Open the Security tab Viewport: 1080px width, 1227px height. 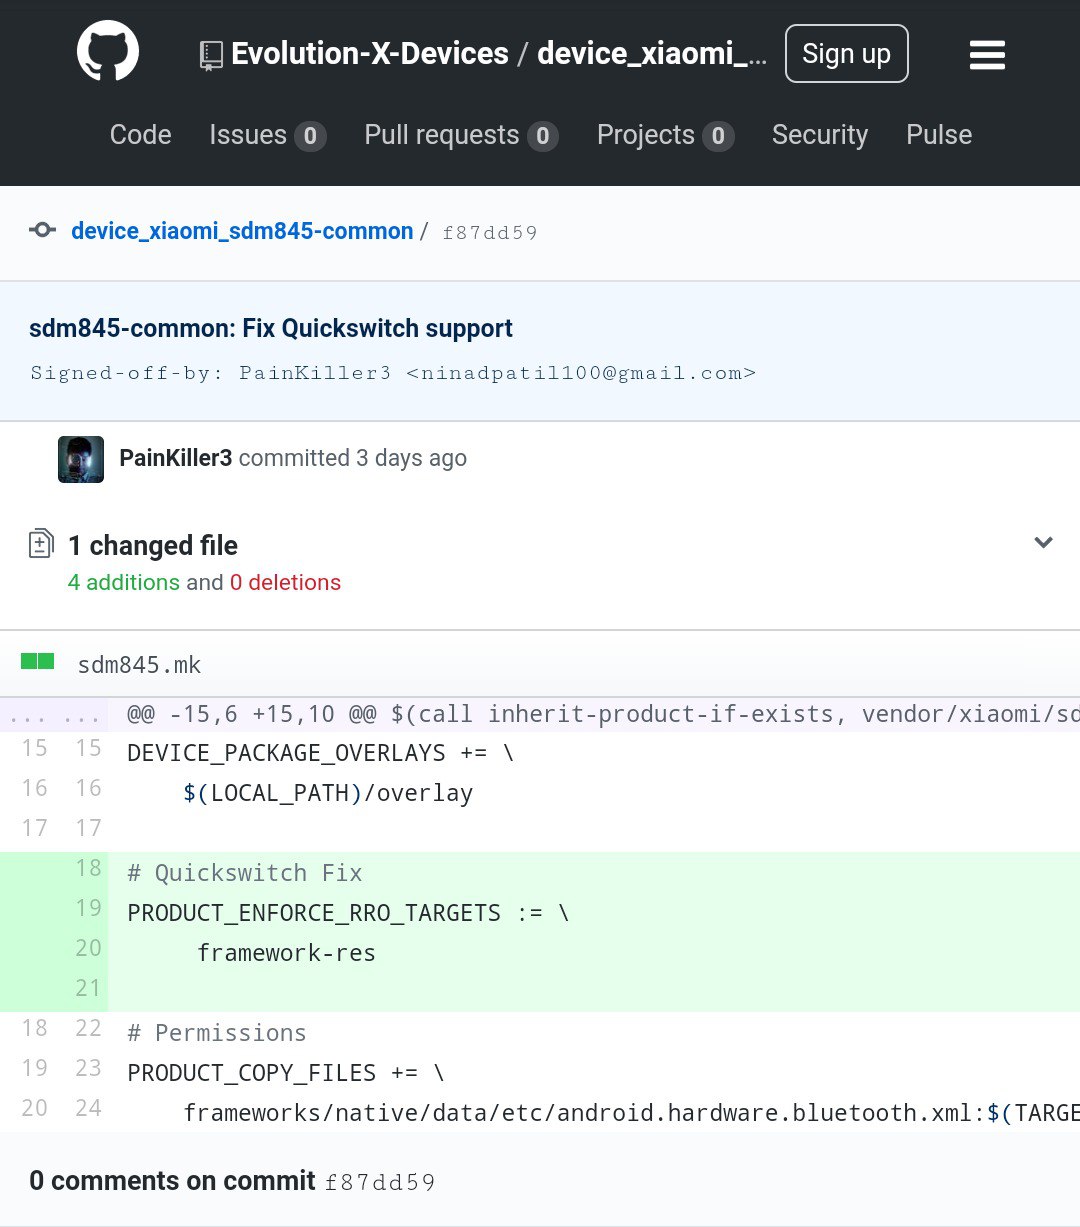pos(820,135)
